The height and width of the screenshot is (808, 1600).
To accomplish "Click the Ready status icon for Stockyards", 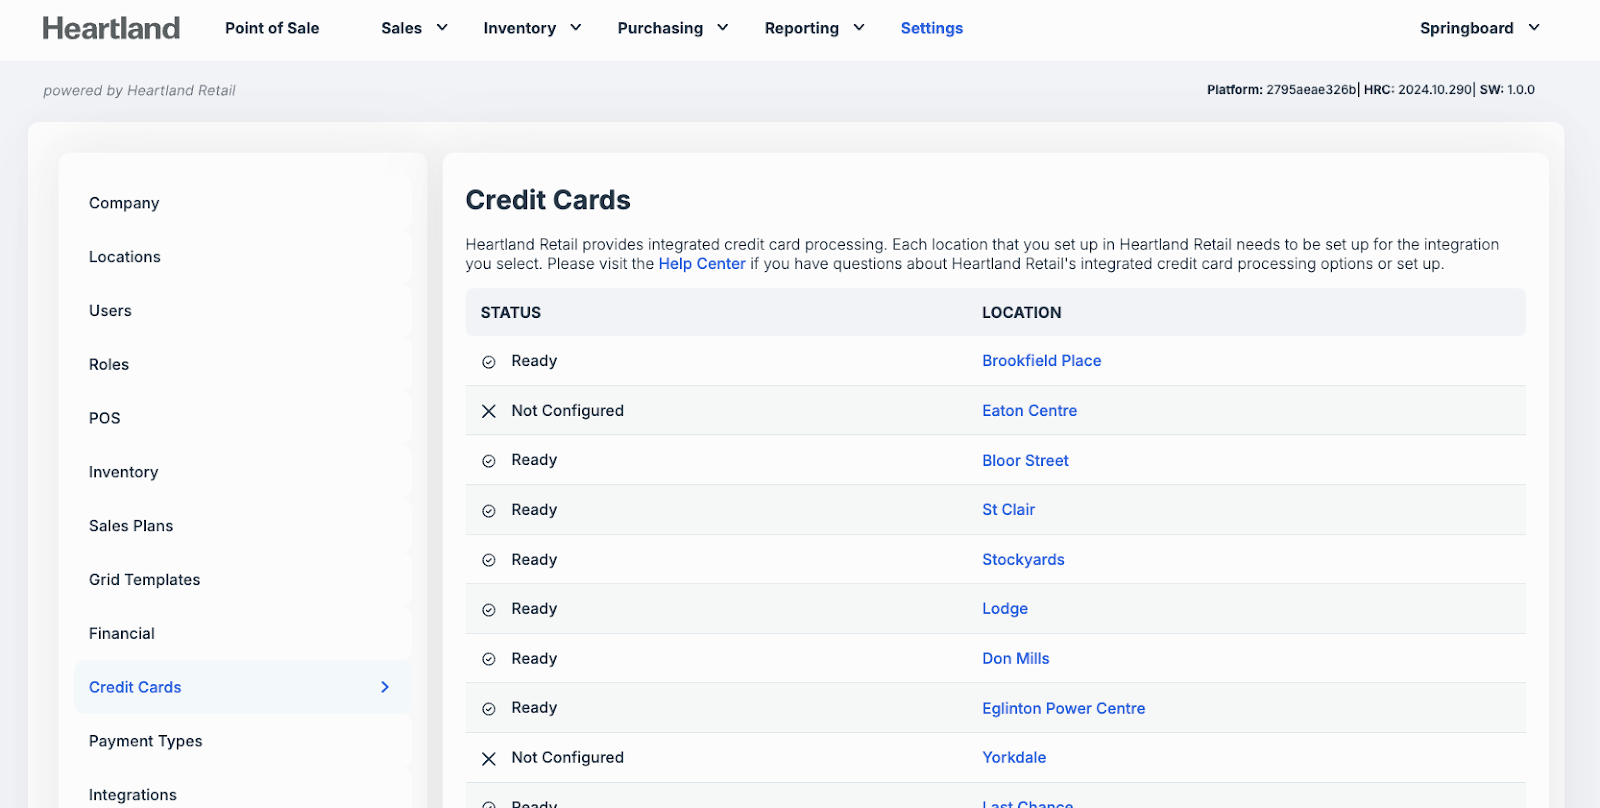I will pos(489,560).
